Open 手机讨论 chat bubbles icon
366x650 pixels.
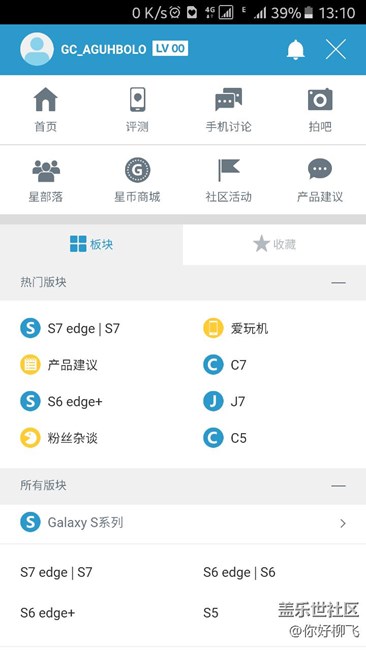pyautogui.click(x=228, y=100)
